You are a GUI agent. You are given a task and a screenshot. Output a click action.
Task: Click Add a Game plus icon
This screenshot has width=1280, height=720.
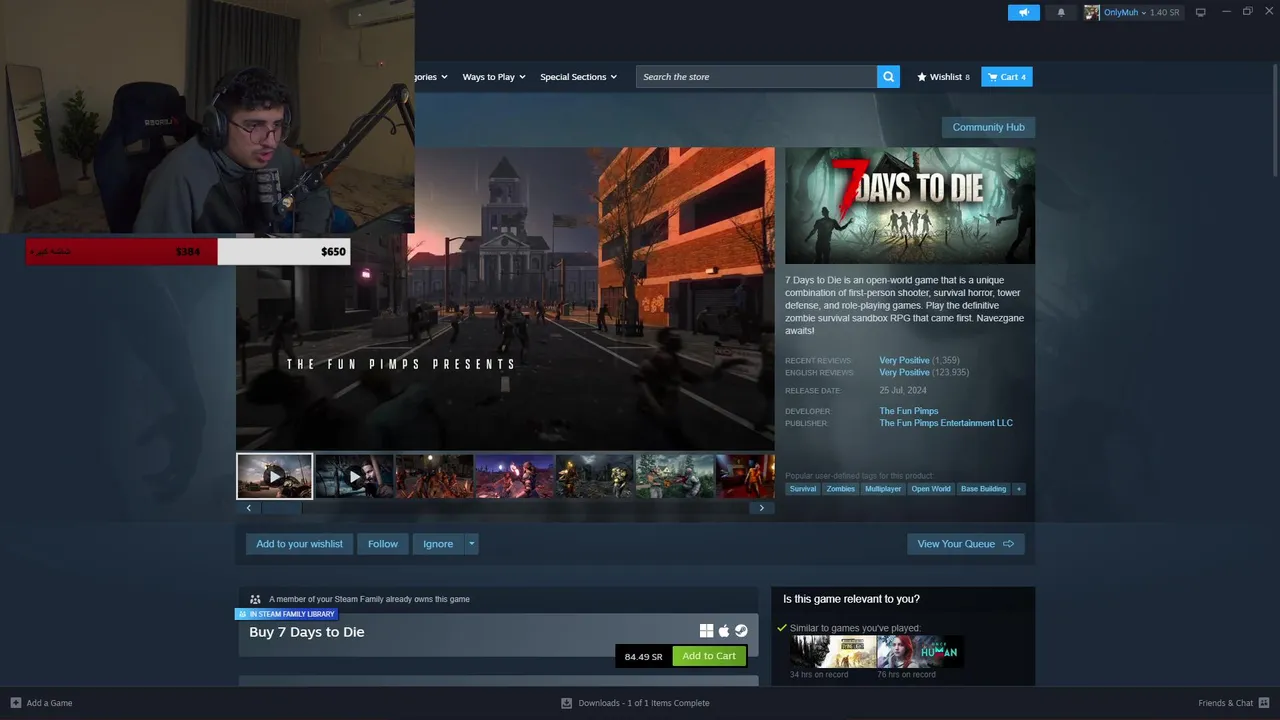pyautogui.click(x=15, y=703)
